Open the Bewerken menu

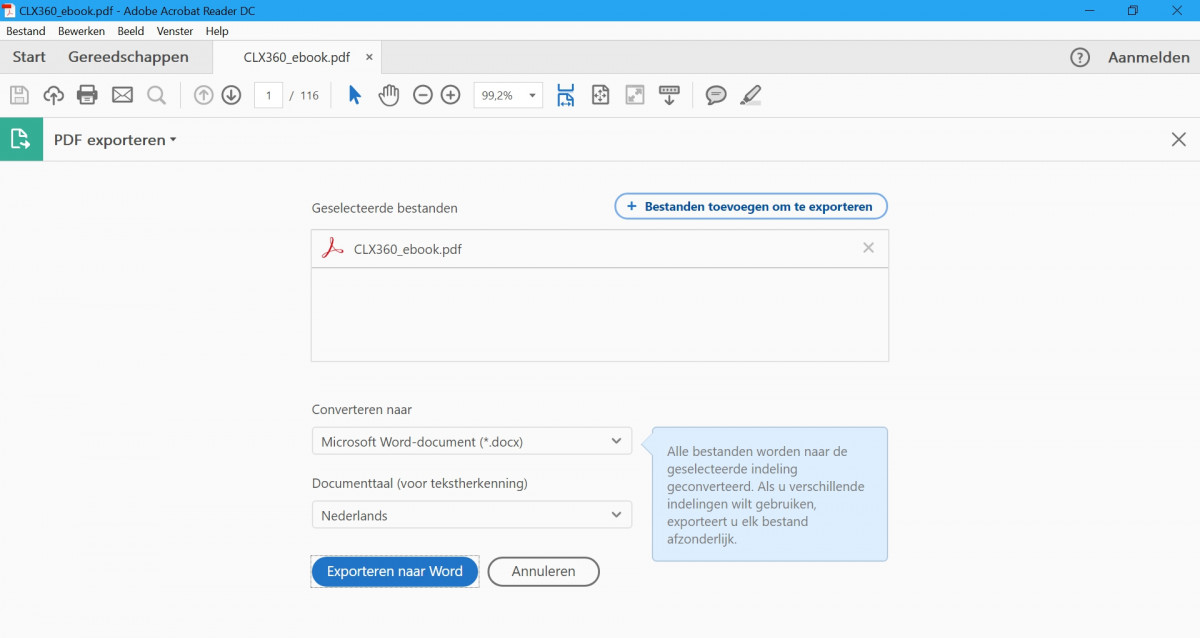coord(81,31)
